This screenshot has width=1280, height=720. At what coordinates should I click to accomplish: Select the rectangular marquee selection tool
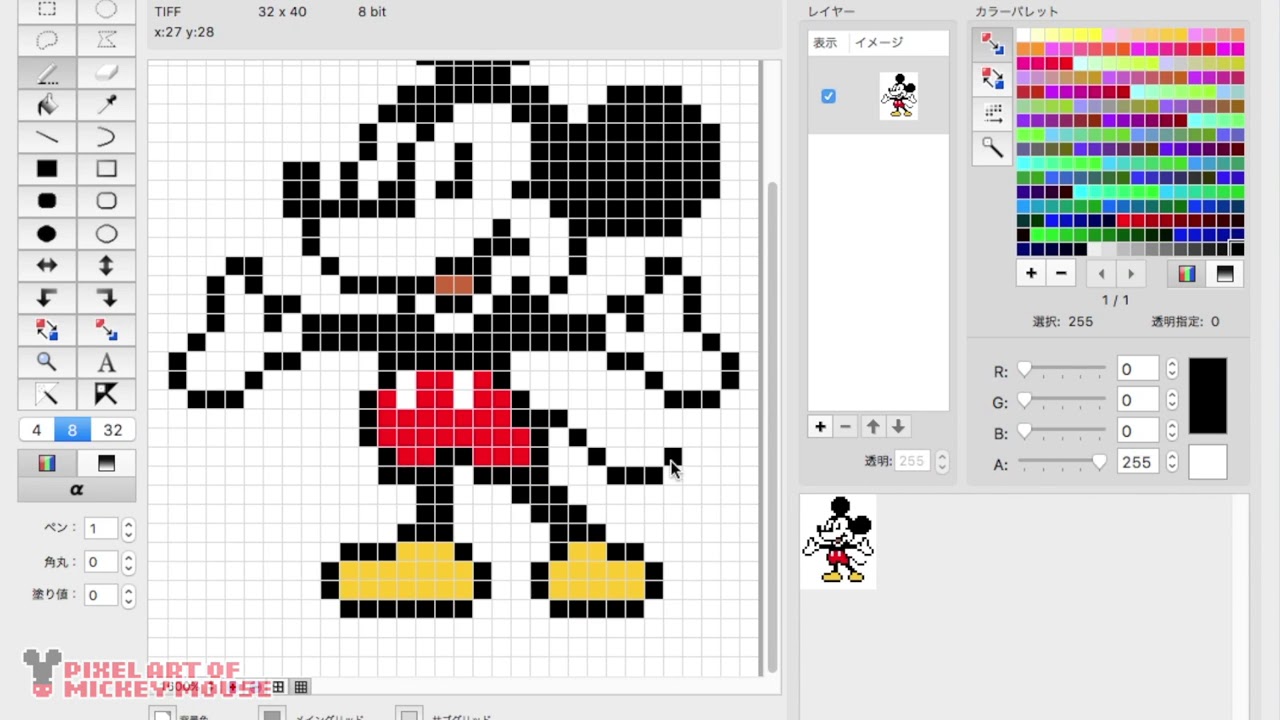click(47, 10)
